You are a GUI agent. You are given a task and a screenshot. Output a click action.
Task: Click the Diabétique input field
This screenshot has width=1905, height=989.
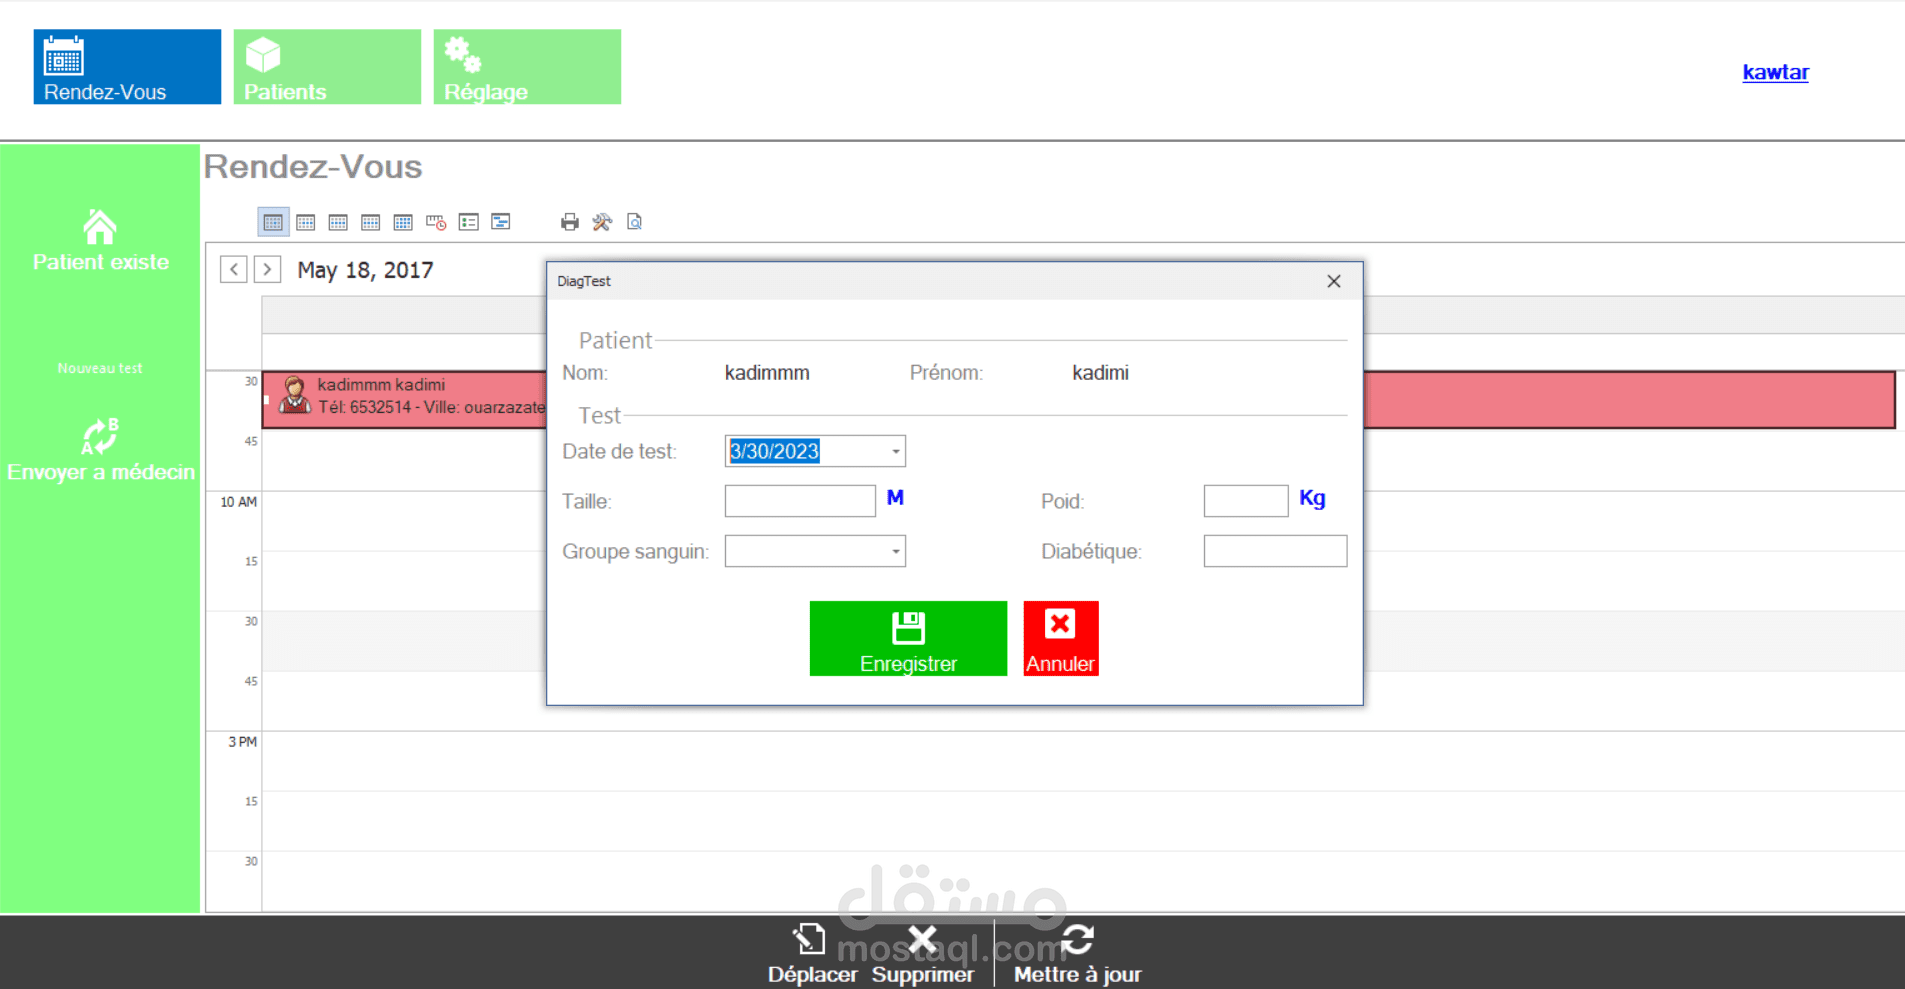click(1275, 551)
